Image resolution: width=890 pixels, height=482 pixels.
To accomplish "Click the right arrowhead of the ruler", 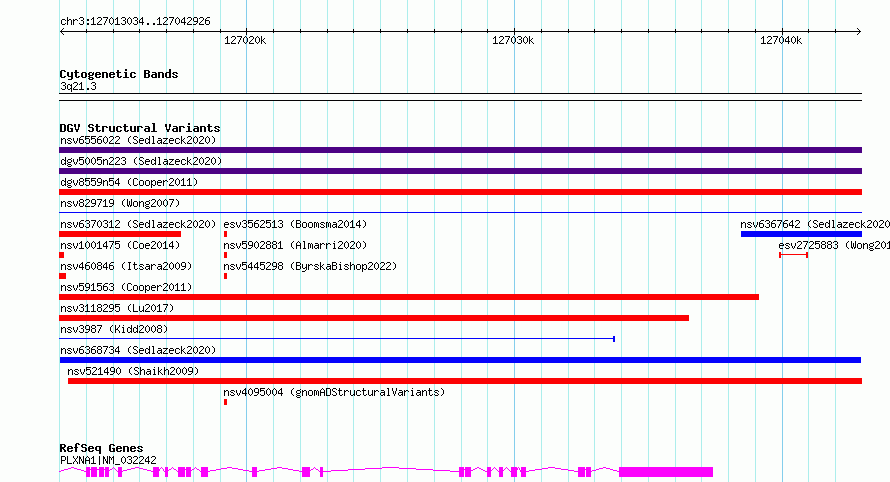I will pos(859,32).
